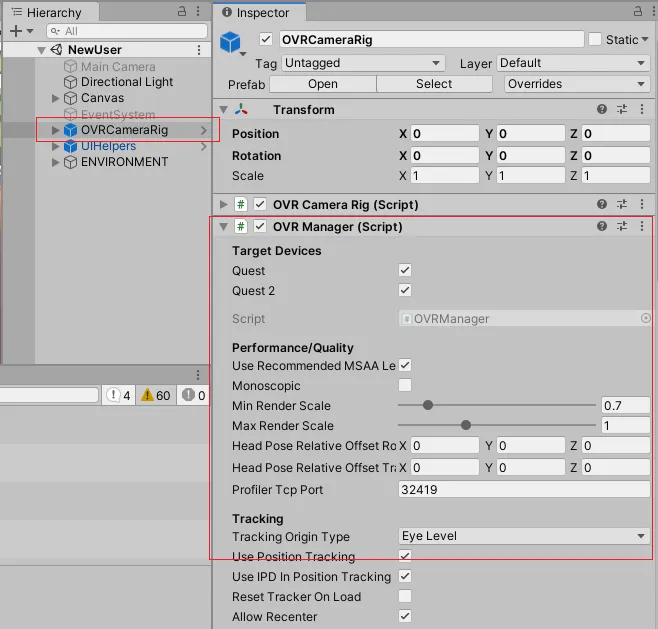Disable the OVR Camera Rig script checkbox

click(260, 204)
